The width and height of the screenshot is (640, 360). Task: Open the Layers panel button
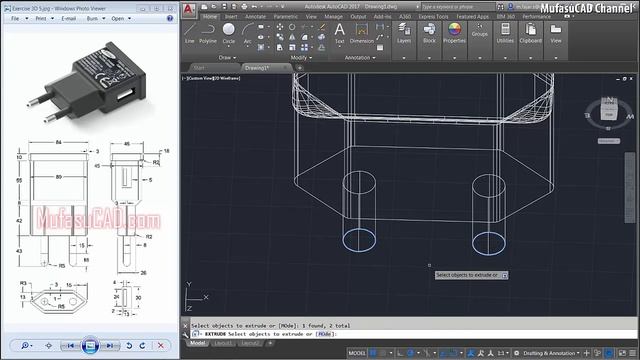404,33
